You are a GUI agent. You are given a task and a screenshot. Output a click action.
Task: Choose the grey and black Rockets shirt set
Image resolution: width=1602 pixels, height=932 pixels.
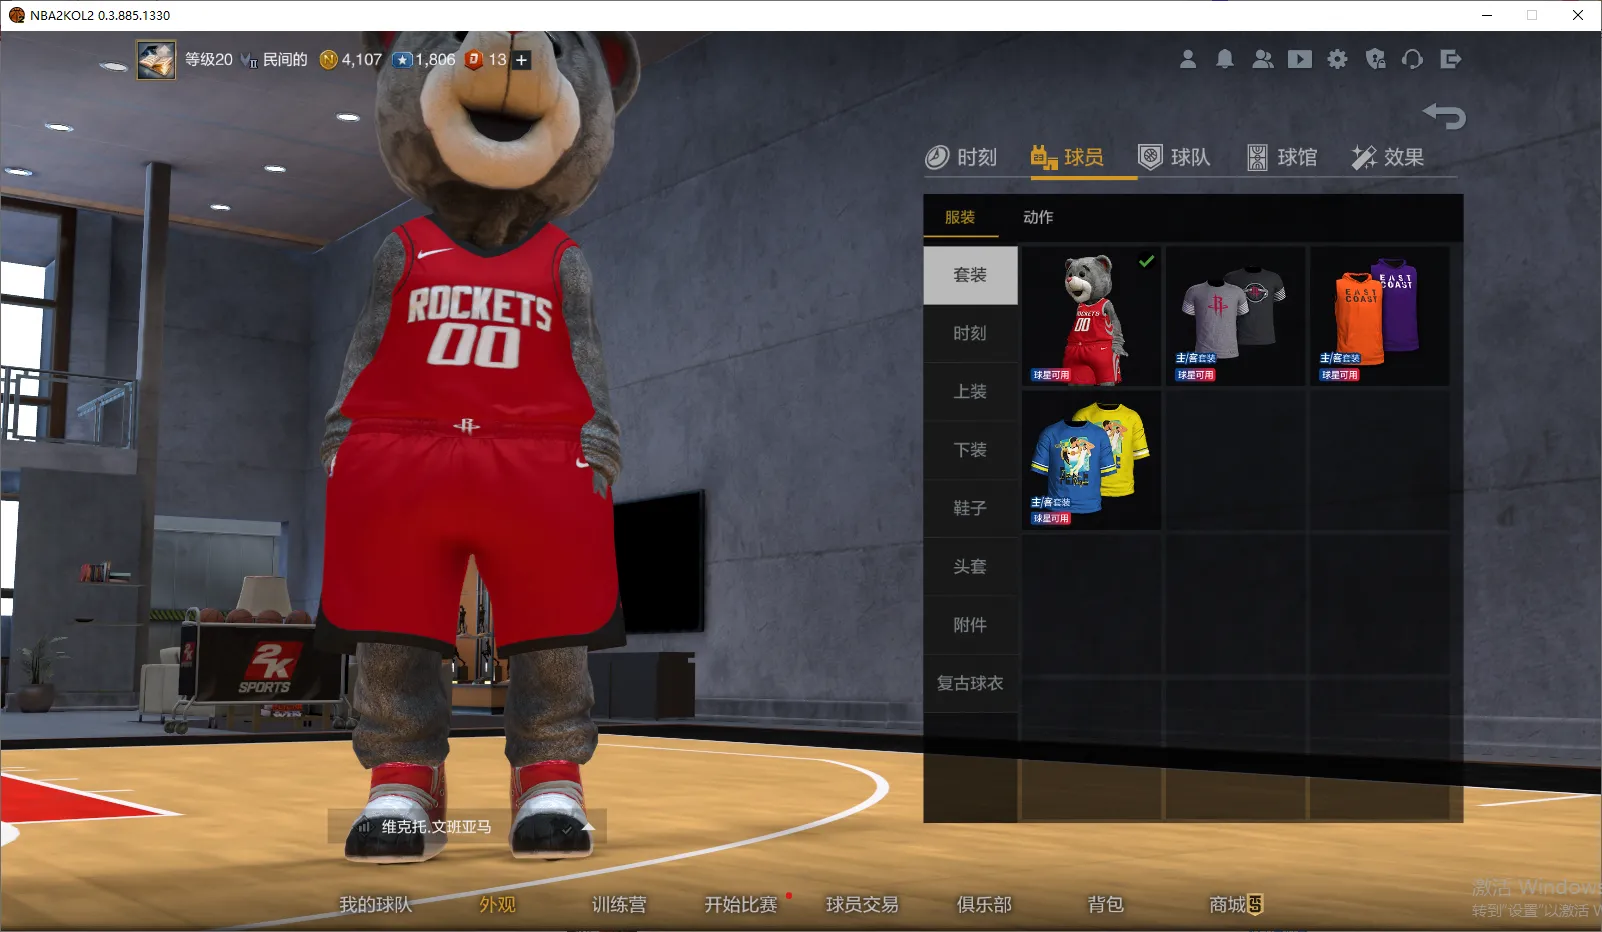click(x=1236, y=317)
